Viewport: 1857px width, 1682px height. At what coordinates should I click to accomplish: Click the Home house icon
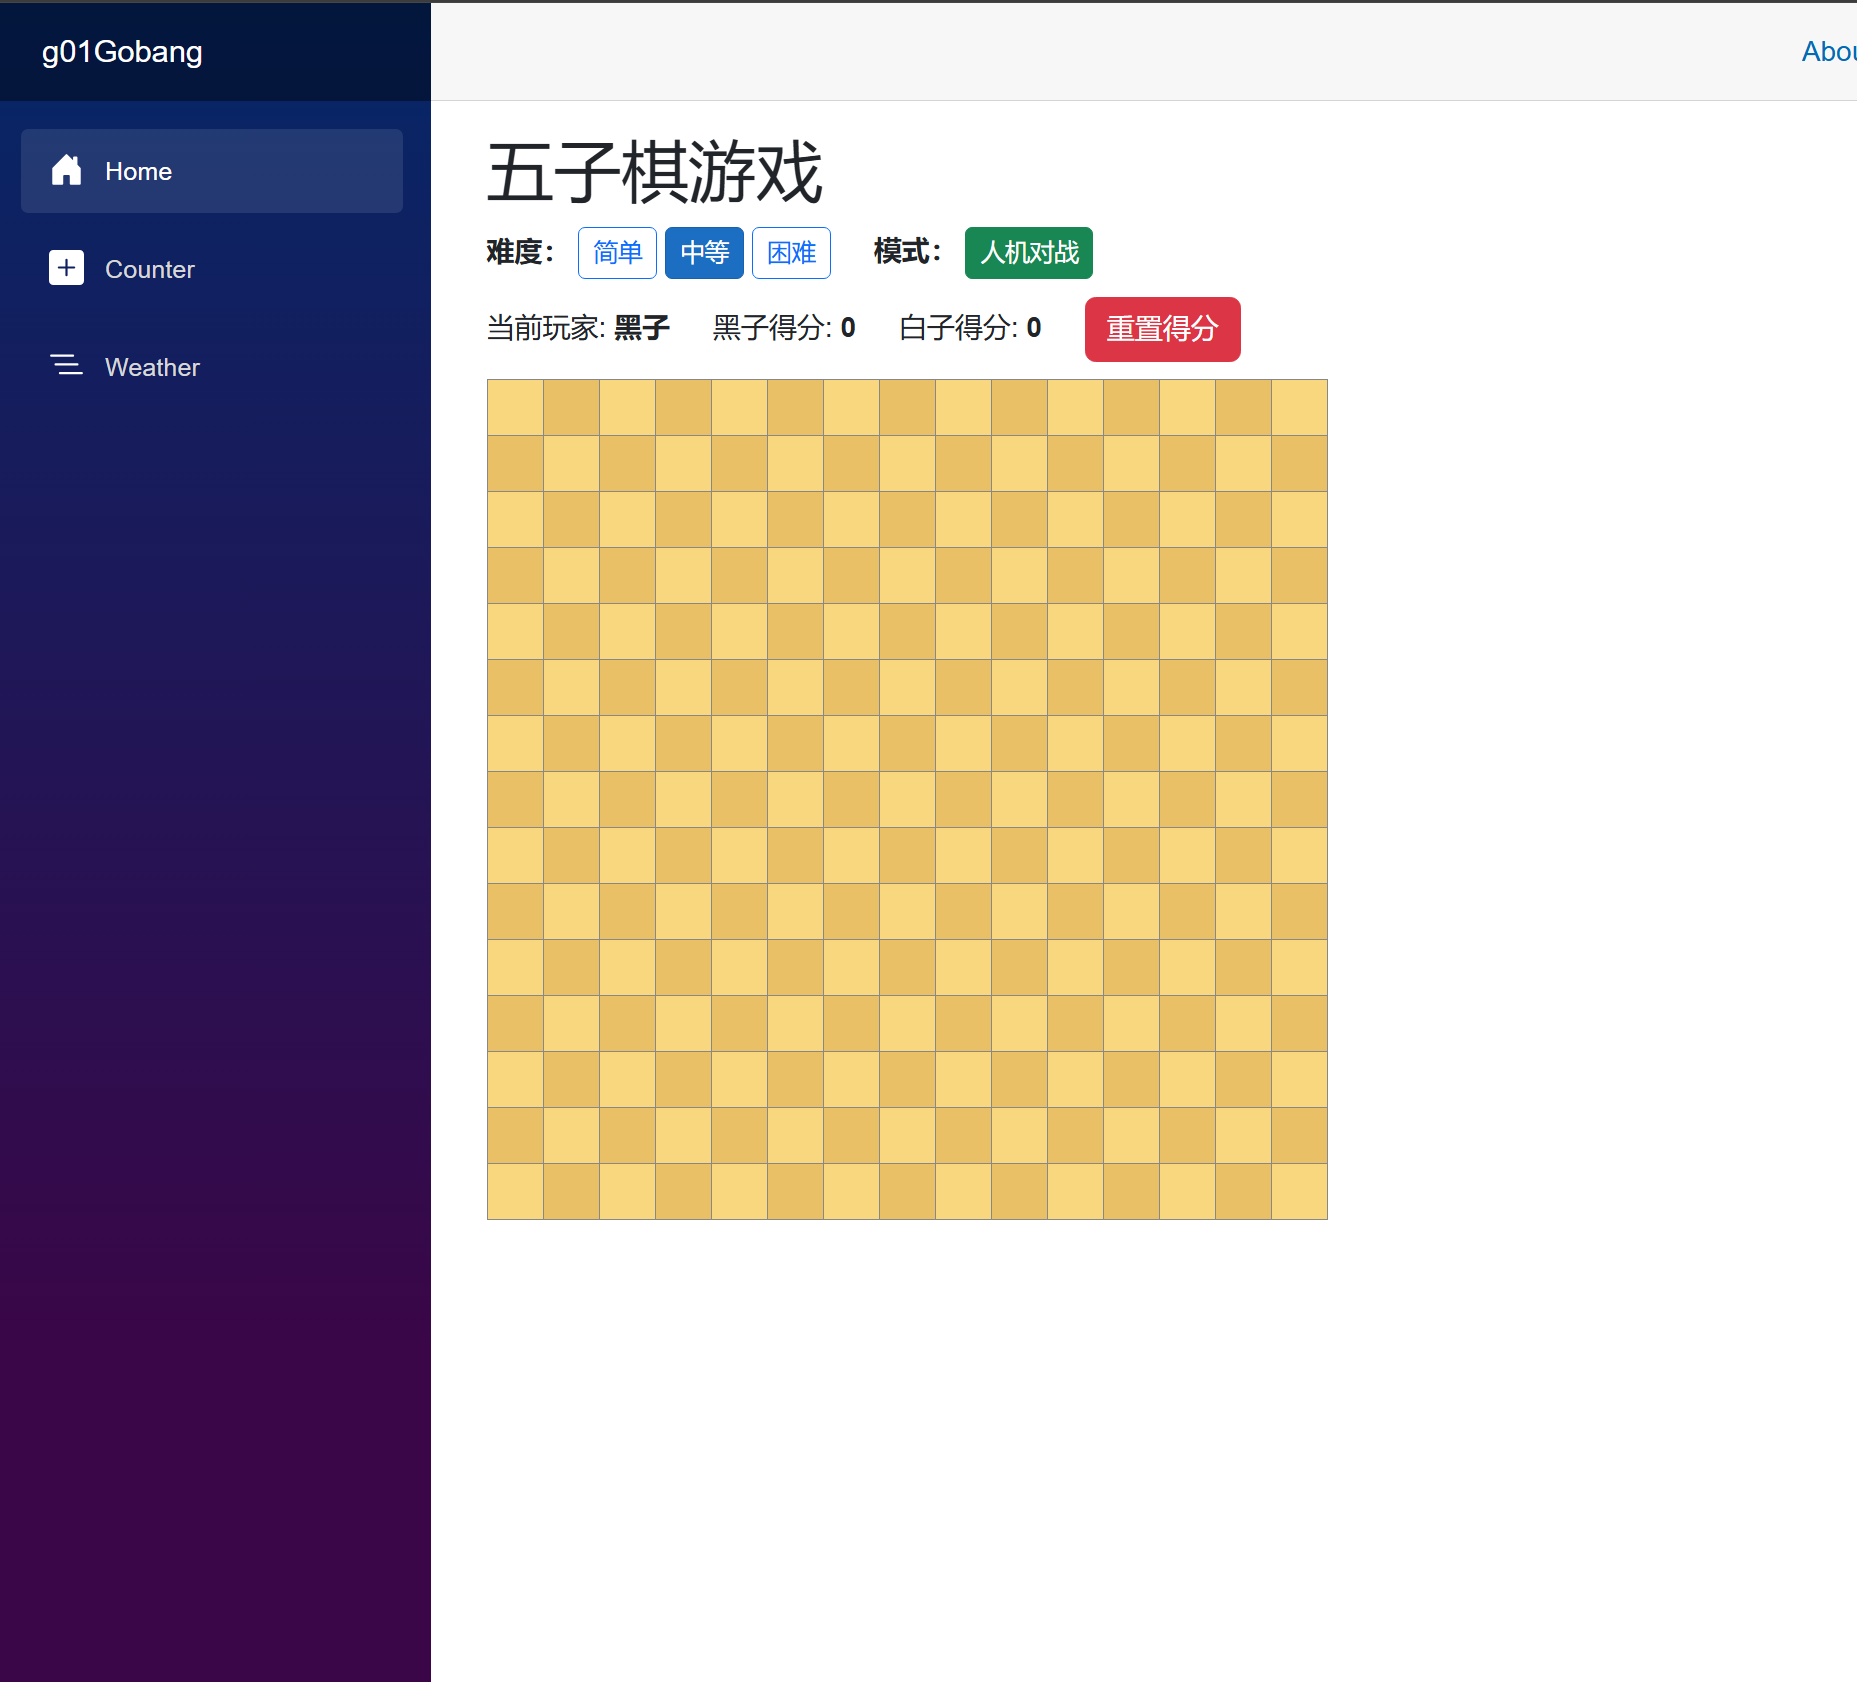coord(66,171)
